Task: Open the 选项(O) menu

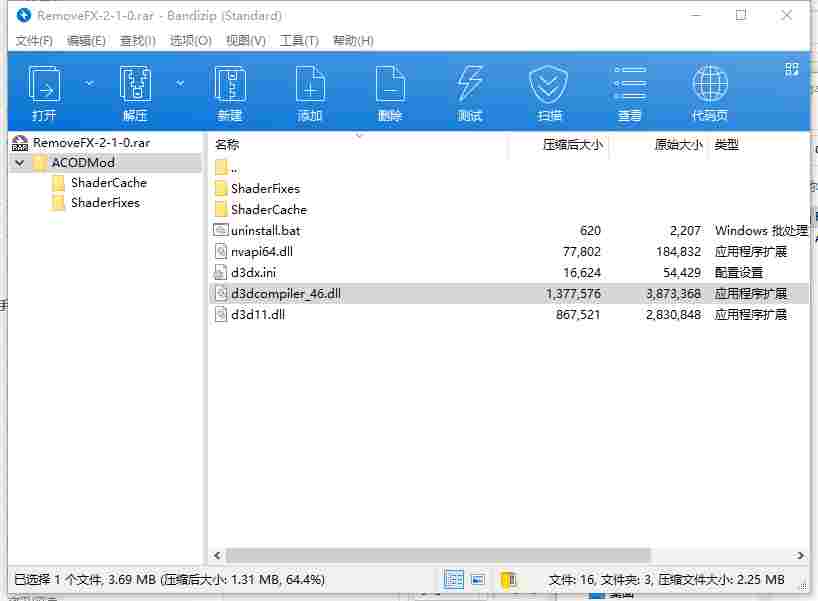Action: 190,41
